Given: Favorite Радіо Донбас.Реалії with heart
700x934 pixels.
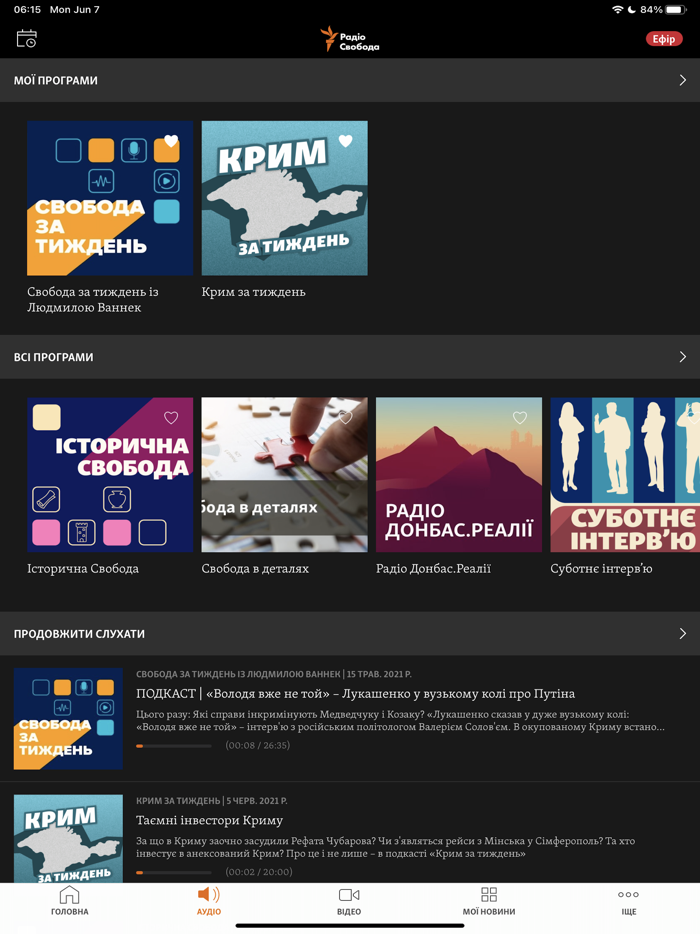Looking at the screenshot, I should [x=520, y=418].
